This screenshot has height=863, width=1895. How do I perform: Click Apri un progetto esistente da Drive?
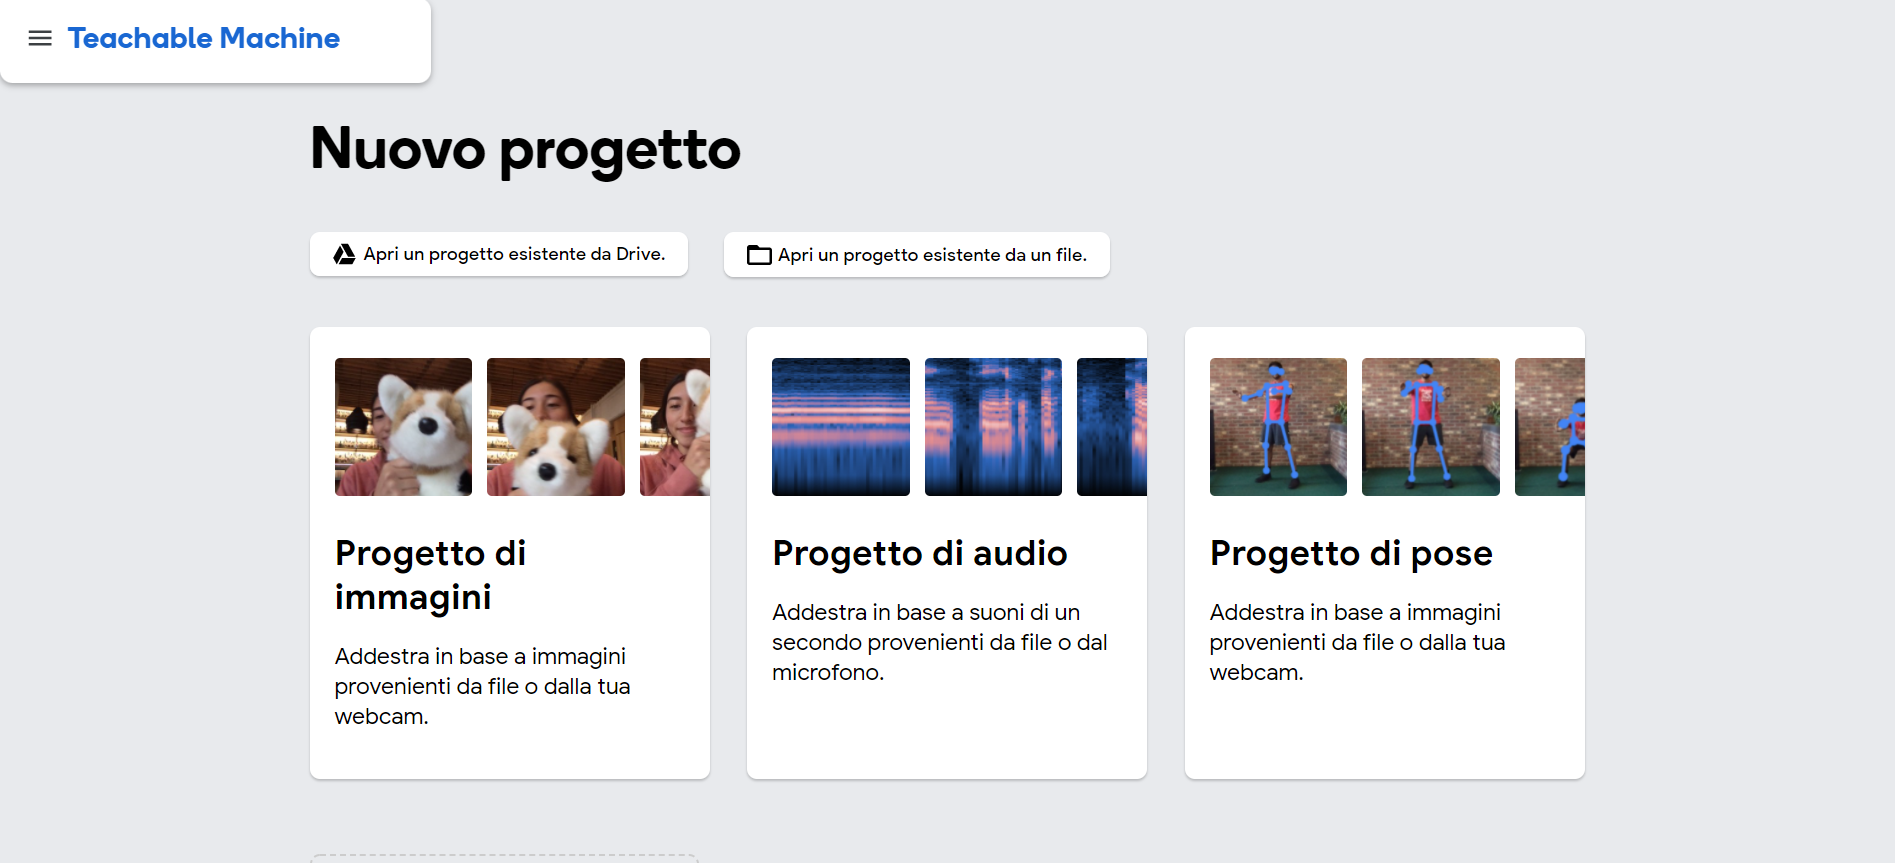(x=499, y=254)
